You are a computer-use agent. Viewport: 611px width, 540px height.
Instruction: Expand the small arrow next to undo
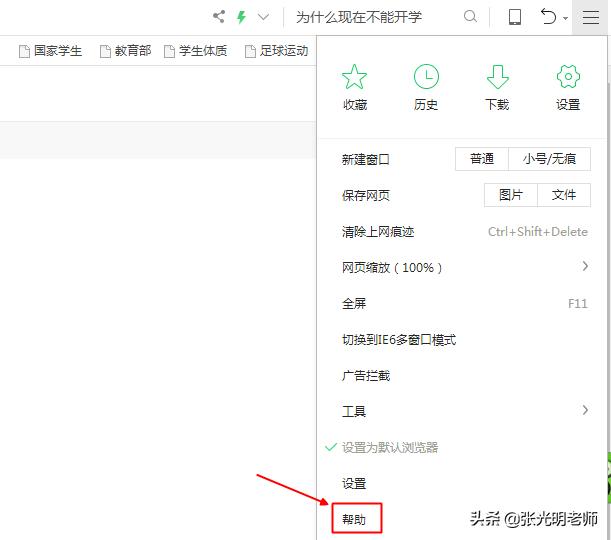click(565, 18)
